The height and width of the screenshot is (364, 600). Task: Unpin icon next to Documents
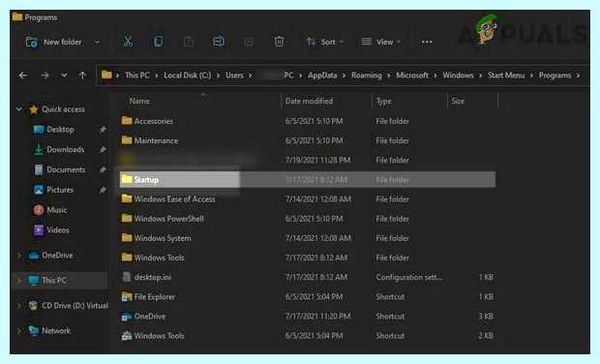coord(103,170)
